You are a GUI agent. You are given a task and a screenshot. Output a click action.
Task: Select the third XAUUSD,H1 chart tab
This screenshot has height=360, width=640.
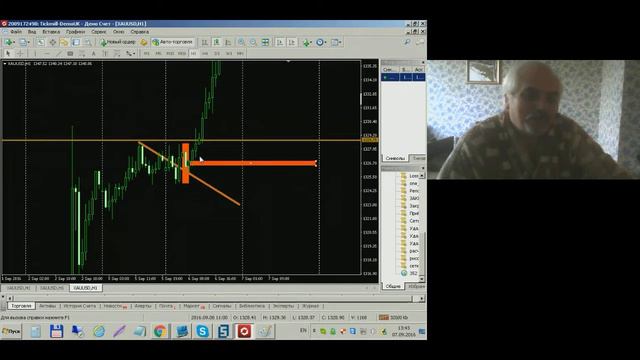(86, 288)
